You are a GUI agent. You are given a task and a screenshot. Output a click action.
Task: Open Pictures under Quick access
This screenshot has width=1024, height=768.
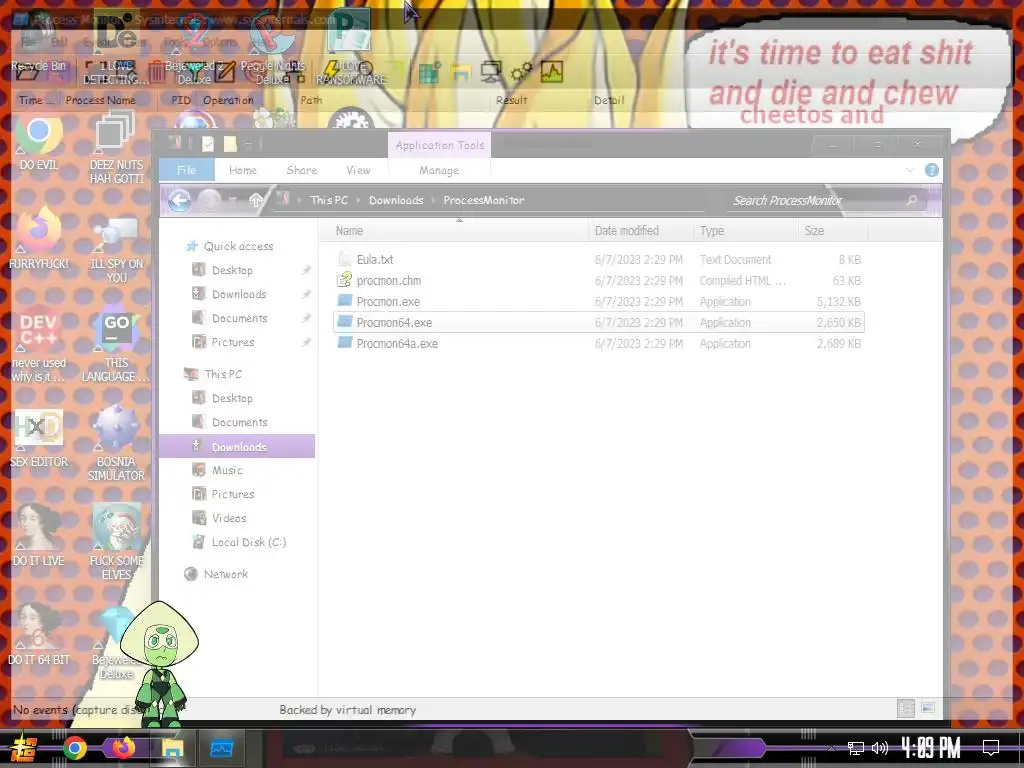coord(232,342)
